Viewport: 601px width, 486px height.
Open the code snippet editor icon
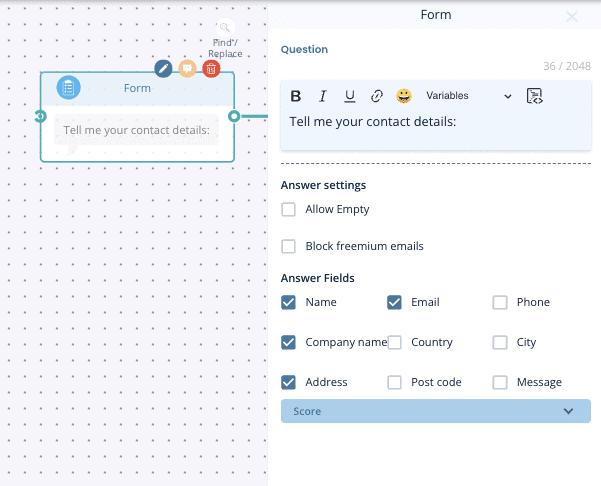coord(535,96)
